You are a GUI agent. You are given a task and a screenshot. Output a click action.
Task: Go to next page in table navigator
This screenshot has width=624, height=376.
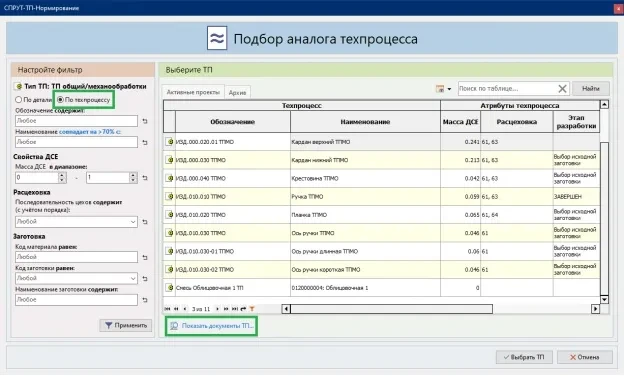[x=226, y=309]
